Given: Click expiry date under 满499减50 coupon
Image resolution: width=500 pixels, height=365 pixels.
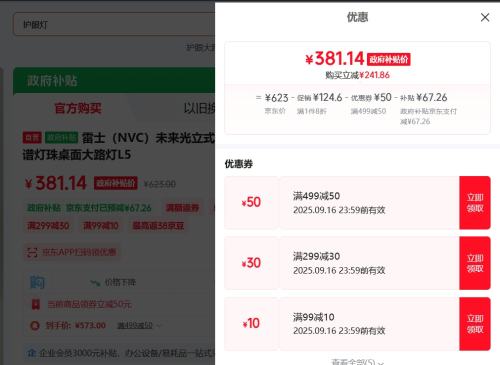Looking at the screenshot, I should click(x=339, y=210).
